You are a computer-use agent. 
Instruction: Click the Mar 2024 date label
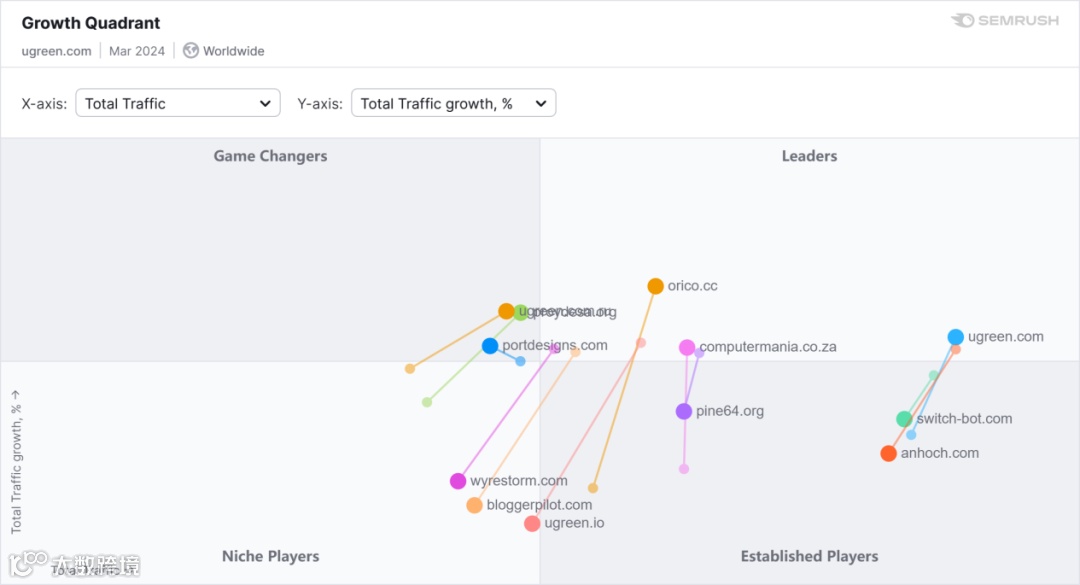(x=137, y=51)
